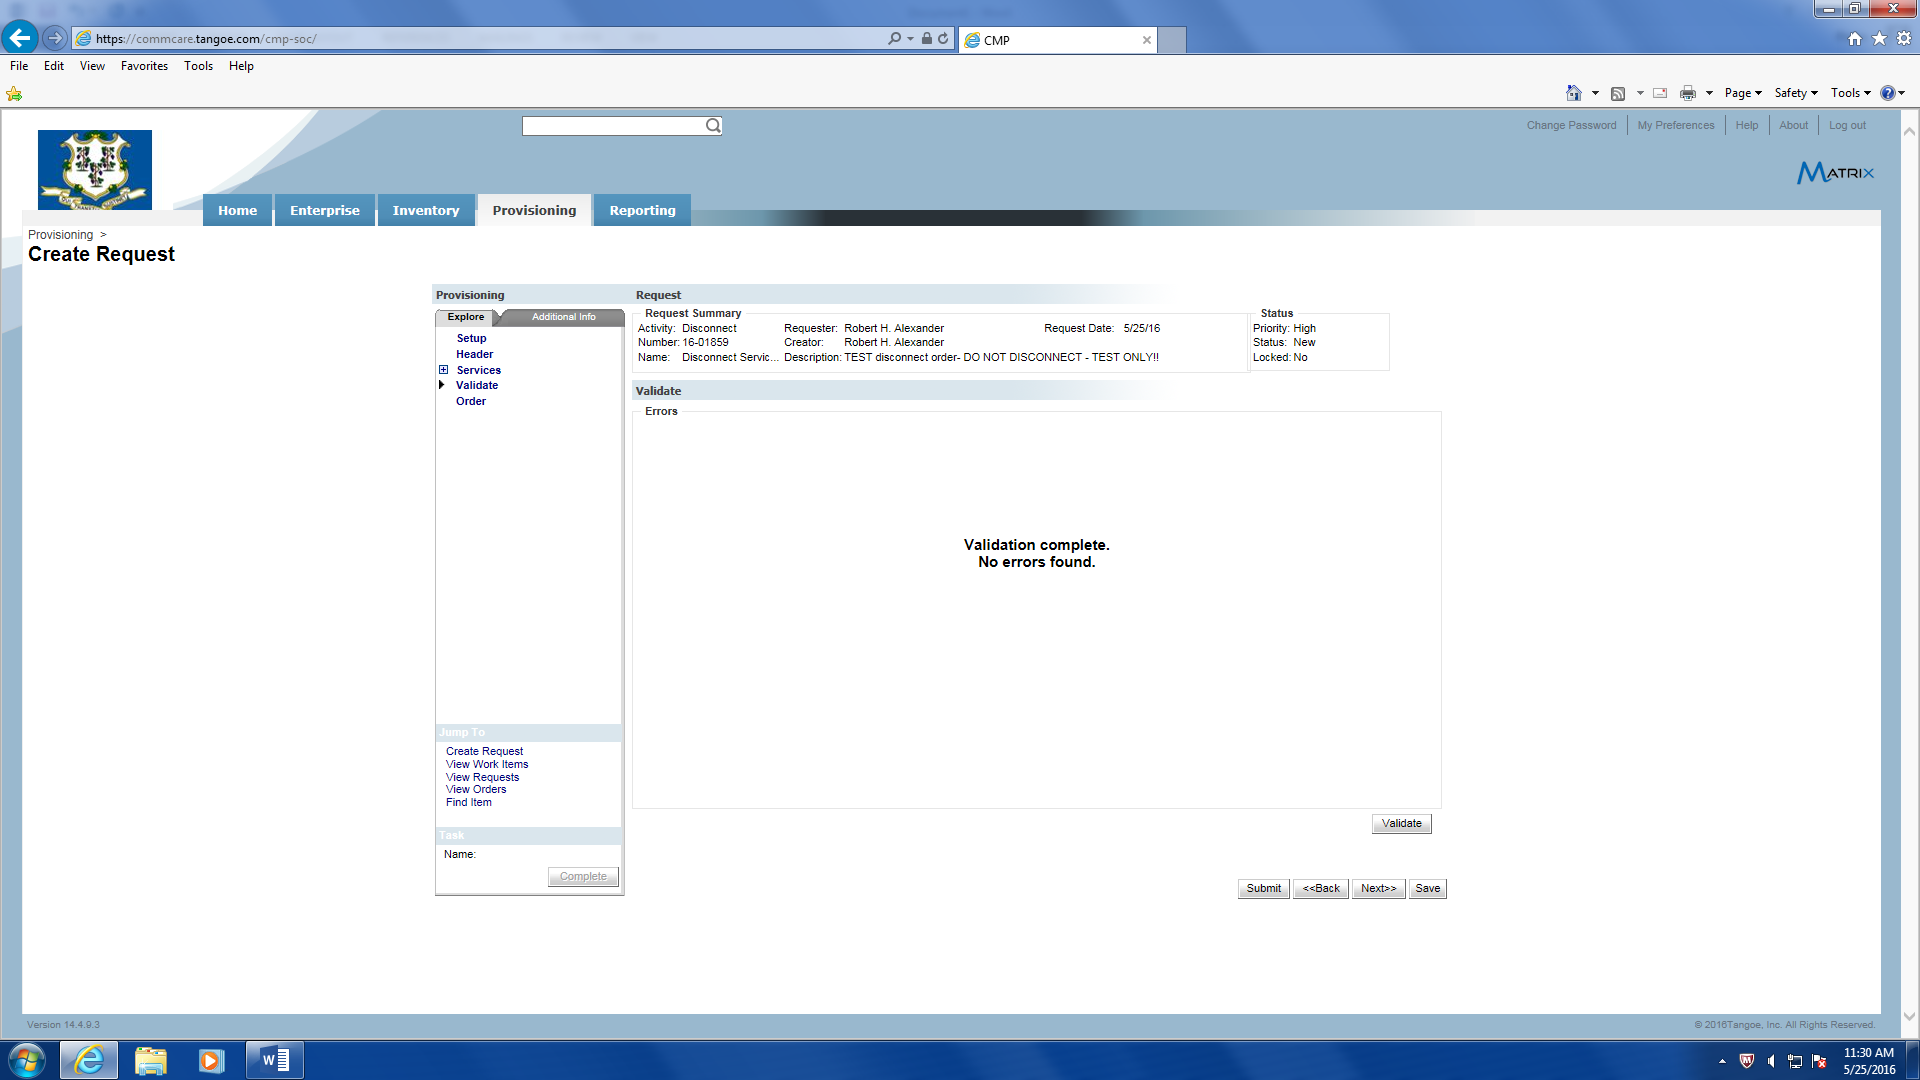This screenshot has width=1920, height=1080.
Task: Click the Submit button
Action: (x=1263, y=888)
